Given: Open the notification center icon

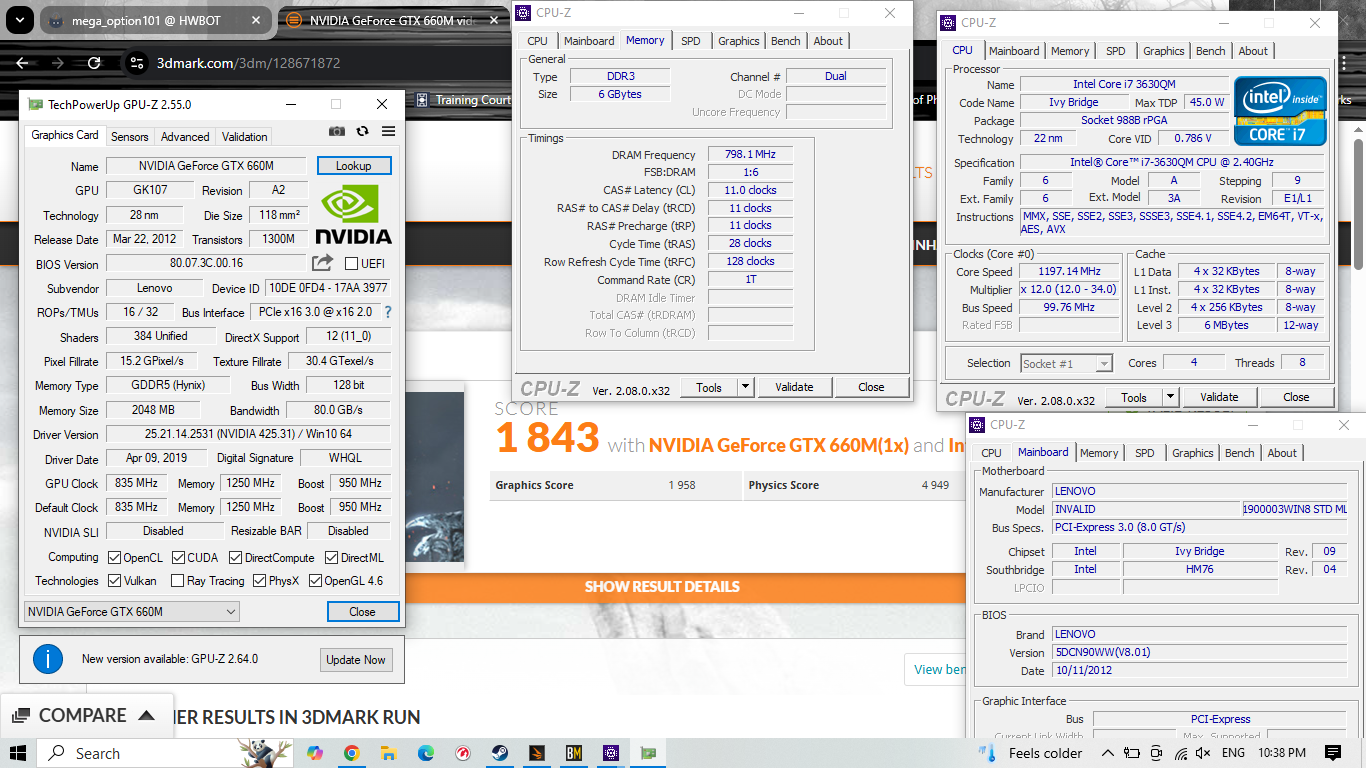Looking at the screenshot, I should point(1333,753).
